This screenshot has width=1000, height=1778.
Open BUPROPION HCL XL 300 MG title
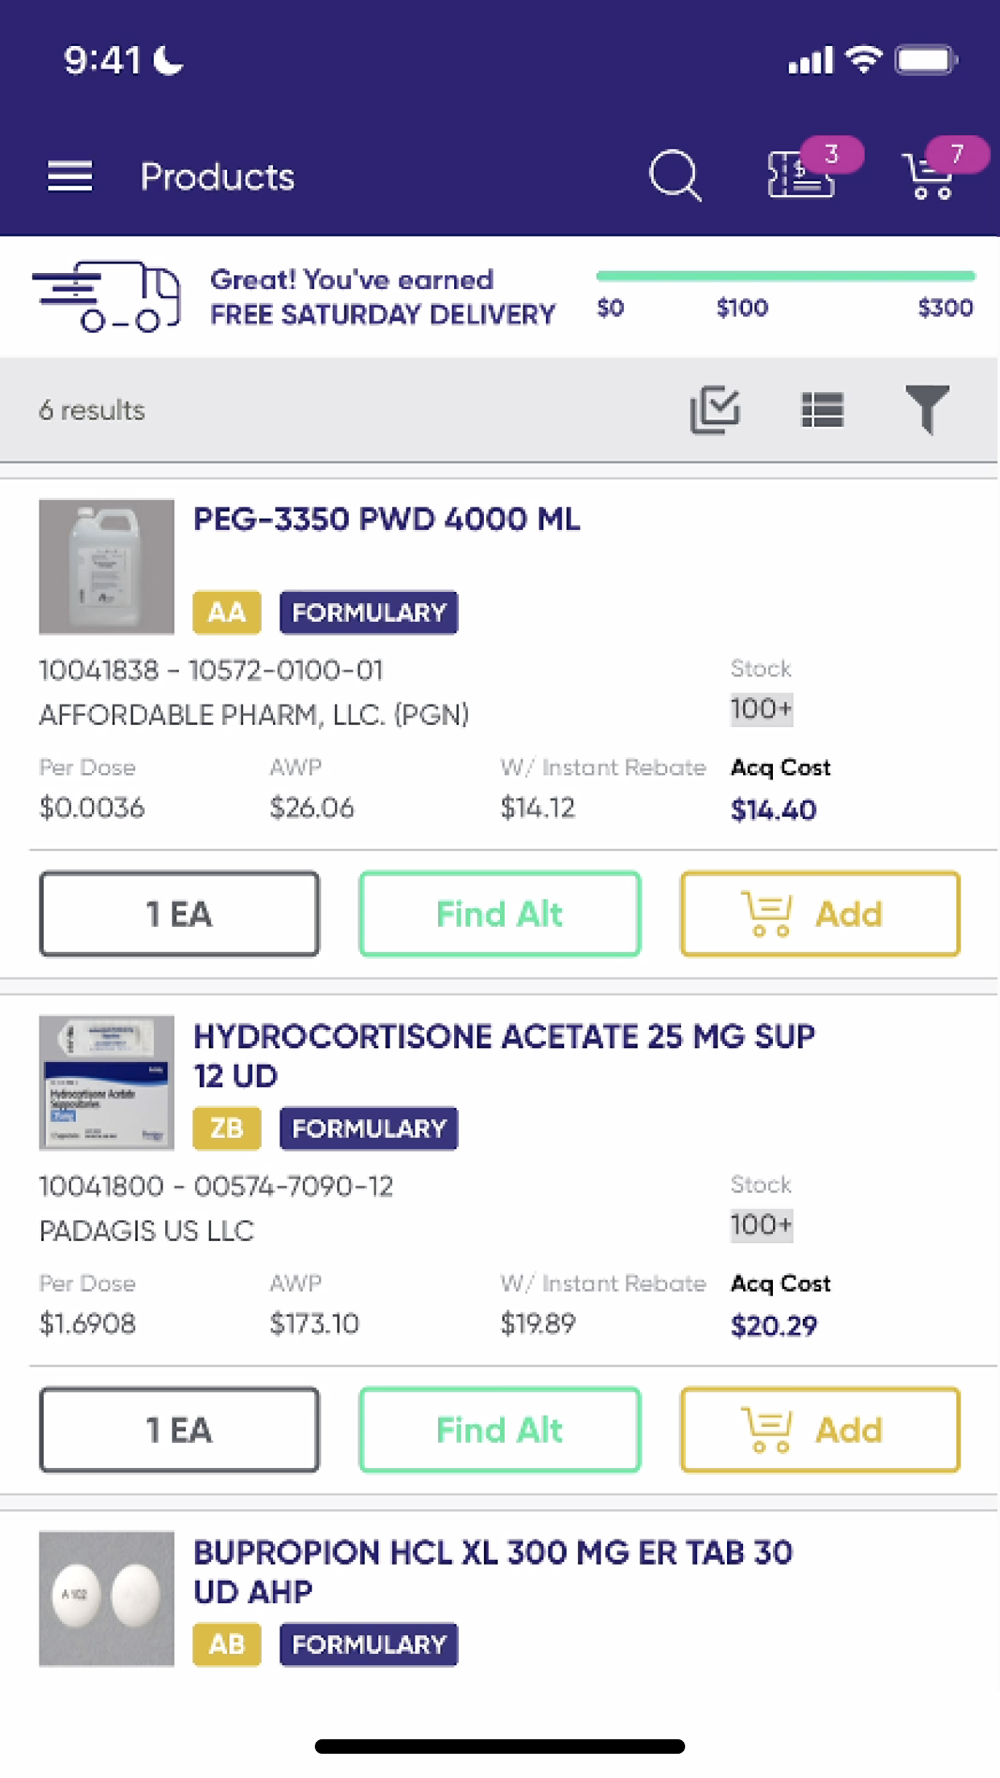(x=492, y=1571)
